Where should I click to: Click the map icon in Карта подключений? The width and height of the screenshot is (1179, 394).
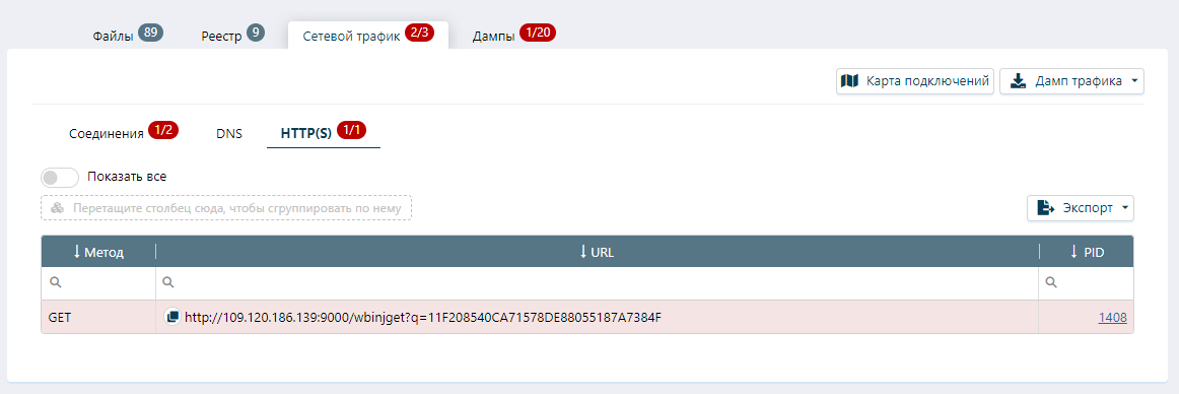(x=850, y=81)
